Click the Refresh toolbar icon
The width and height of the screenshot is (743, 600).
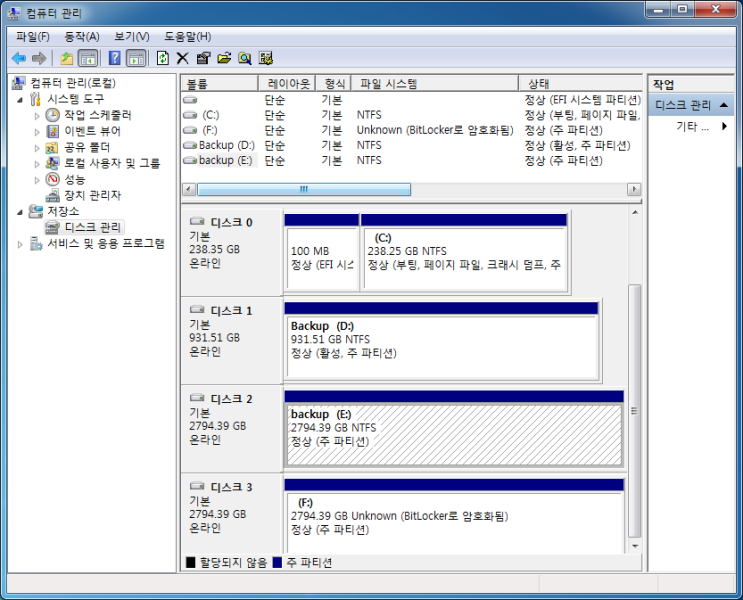click(x=163, y=58)
